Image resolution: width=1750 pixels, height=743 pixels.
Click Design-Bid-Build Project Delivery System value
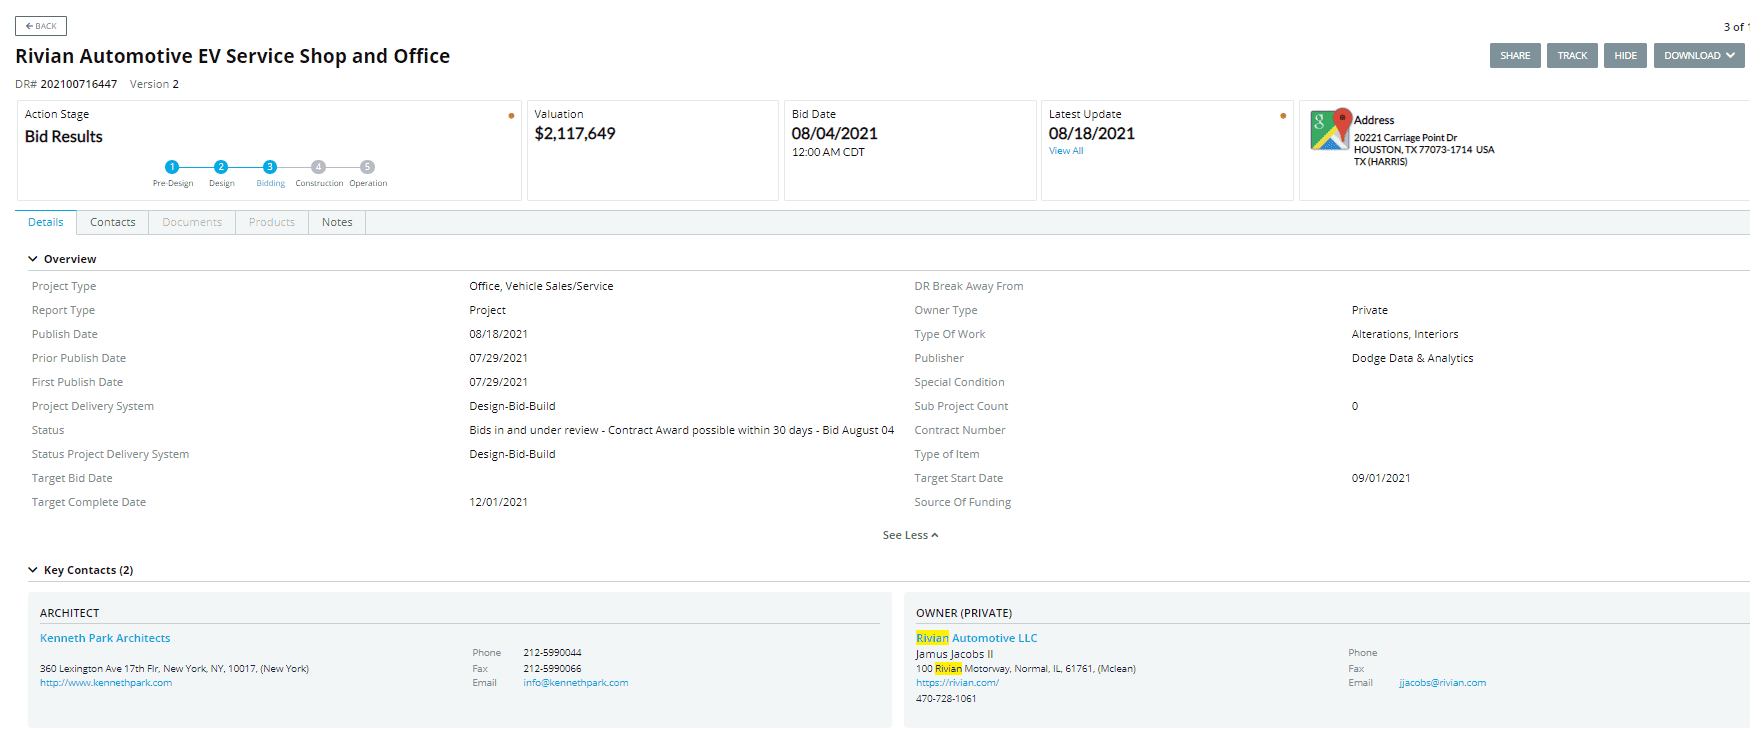[x=512, y=406]
